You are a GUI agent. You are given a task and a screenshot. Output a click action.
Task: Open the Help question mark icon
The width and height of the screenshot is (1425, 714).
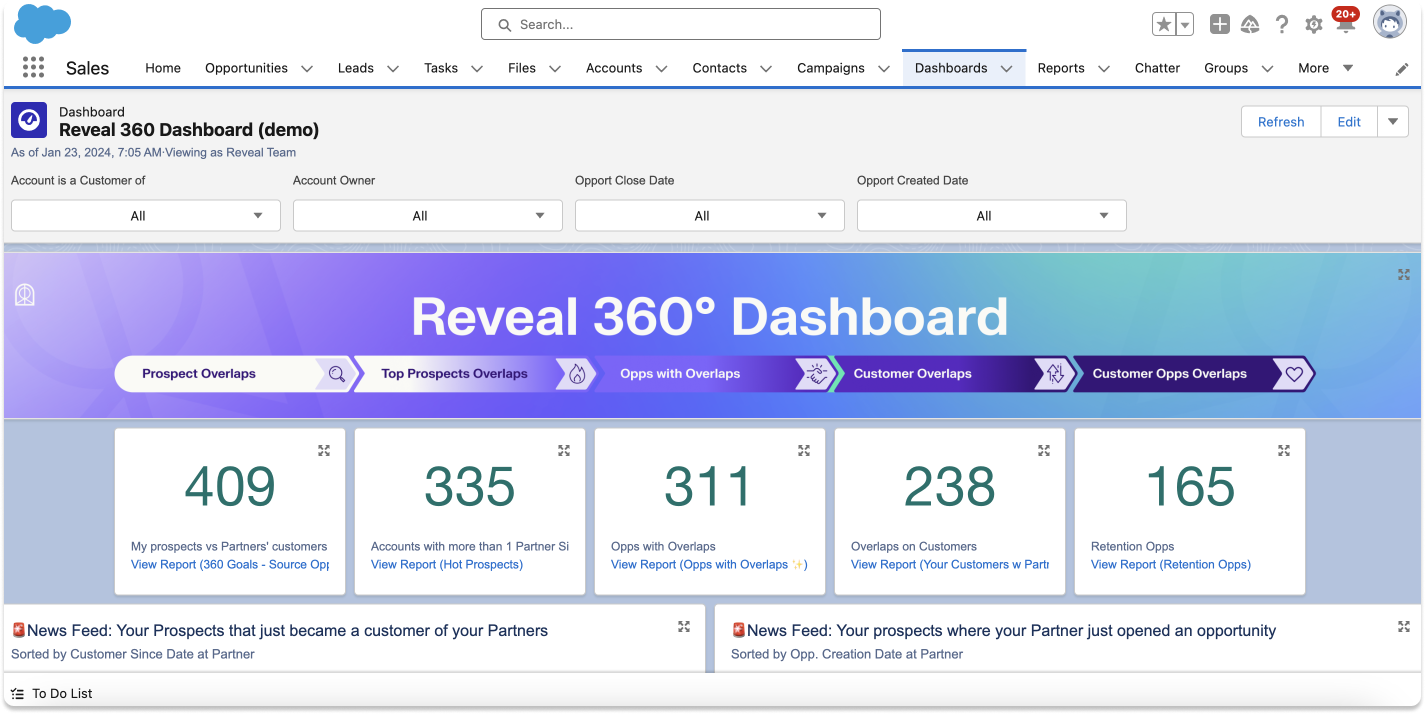[x=1282, y=25]
